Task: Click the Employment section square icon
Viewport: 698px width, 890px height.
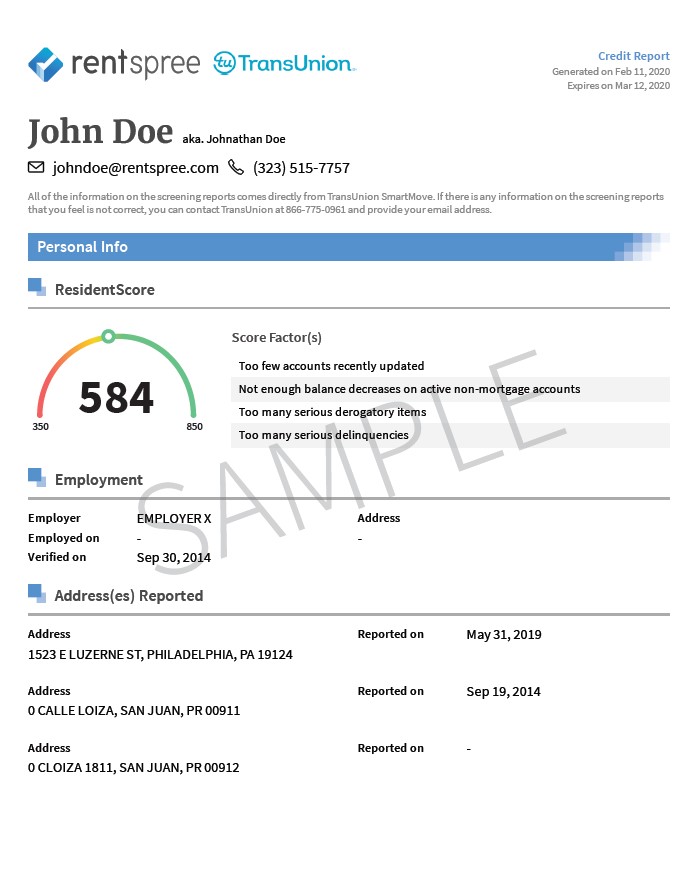Action: click(x=37, y=477)
